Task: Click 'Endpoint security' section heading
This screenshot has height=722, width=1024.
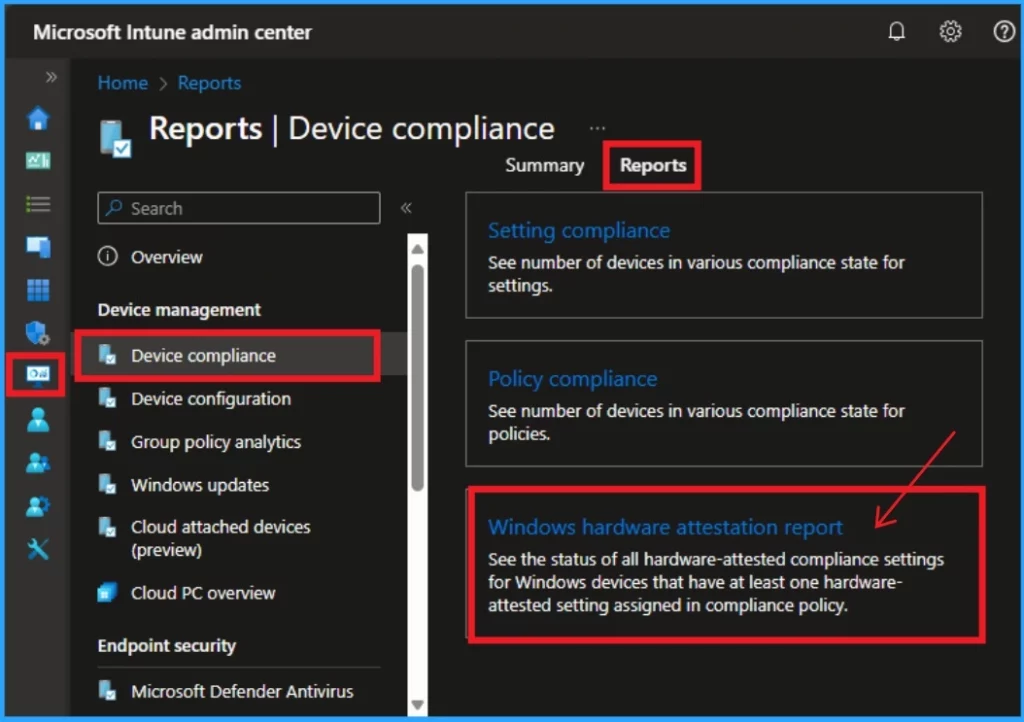Action: point(167,645)
